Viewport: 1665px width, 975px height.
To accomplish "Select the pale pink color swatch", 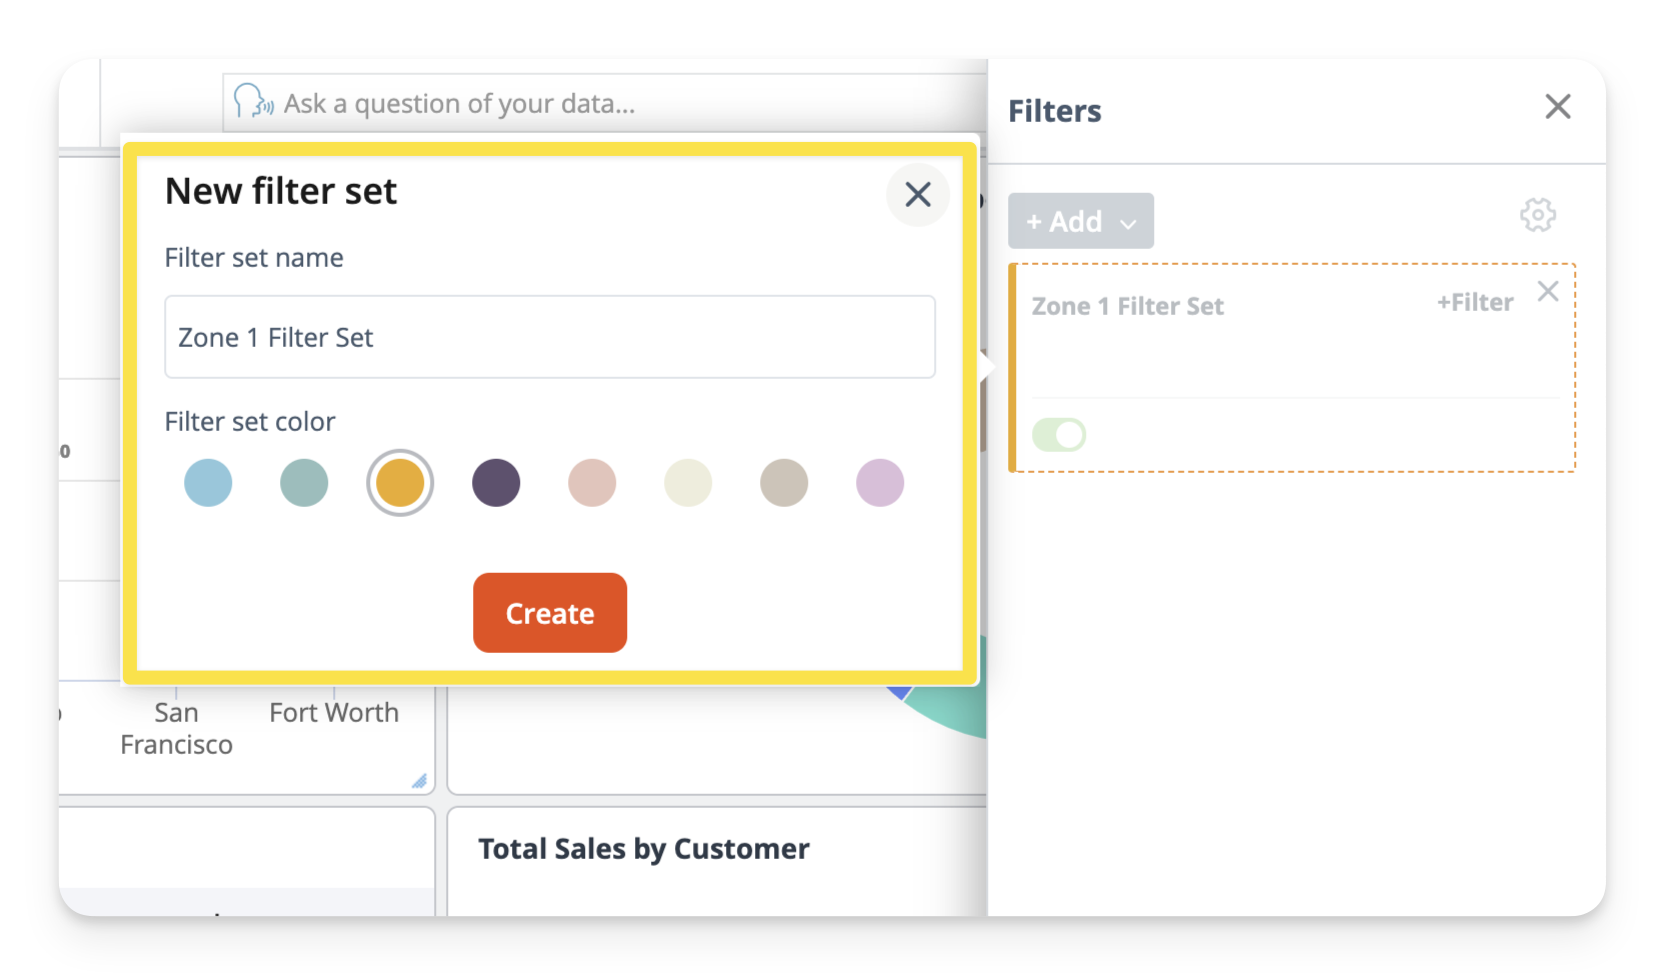I will (x=592, y=483).
